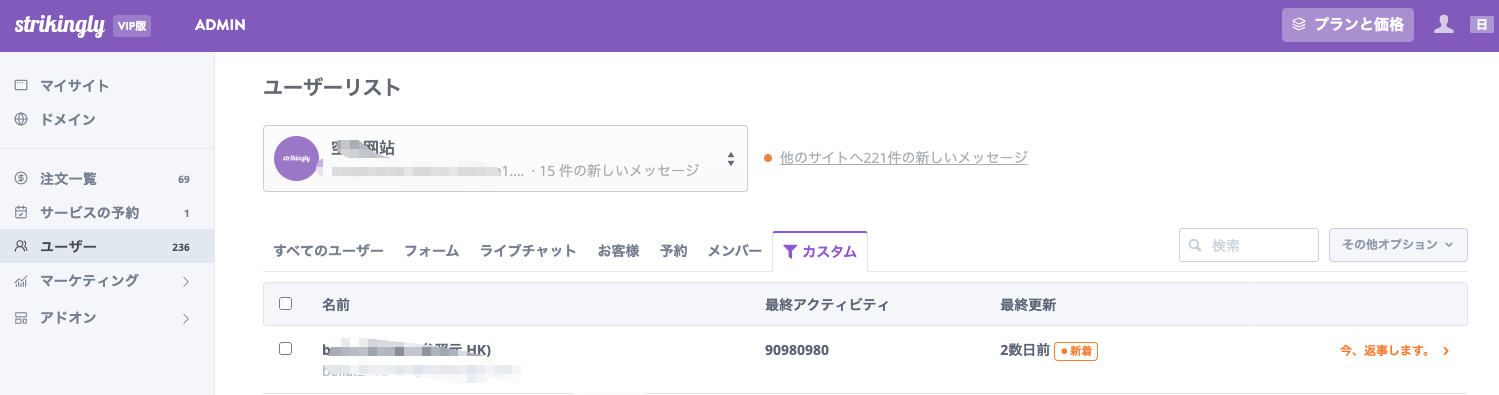This screenshot has width=1499, height=395.
Task: Click the ユーザー people icon
Action: point(21,246)
